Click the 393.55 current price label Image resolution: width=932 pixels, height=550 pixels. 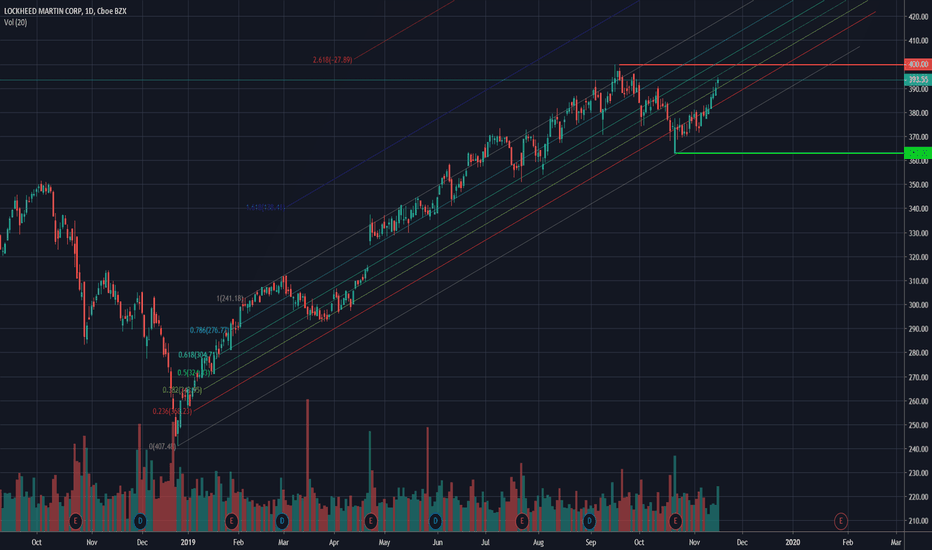coord(918,80)
